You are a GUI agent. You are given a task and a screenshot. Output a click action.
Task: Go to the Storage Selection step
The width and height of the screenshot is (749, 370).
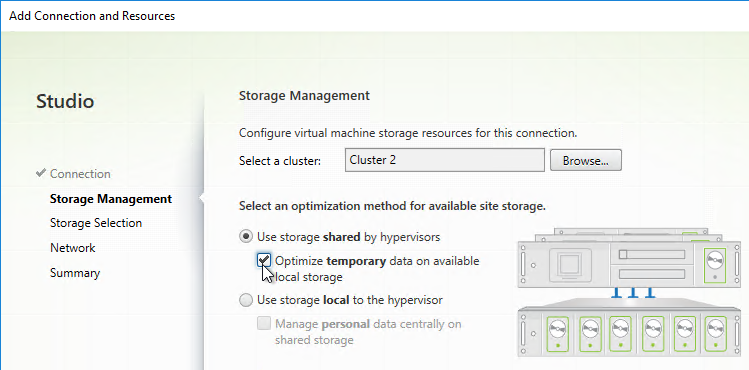(96, 223)
